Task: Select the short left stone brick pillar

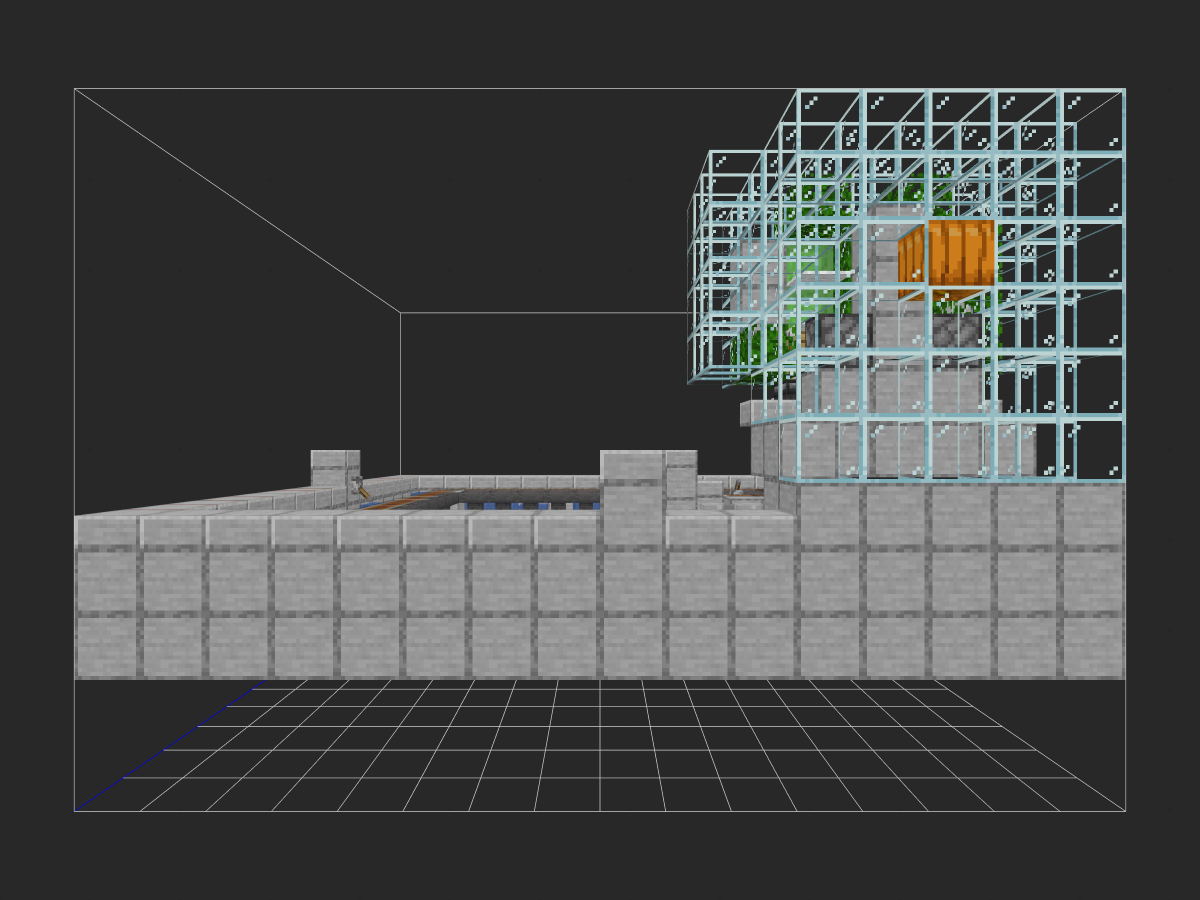Action: coord(334,467)
